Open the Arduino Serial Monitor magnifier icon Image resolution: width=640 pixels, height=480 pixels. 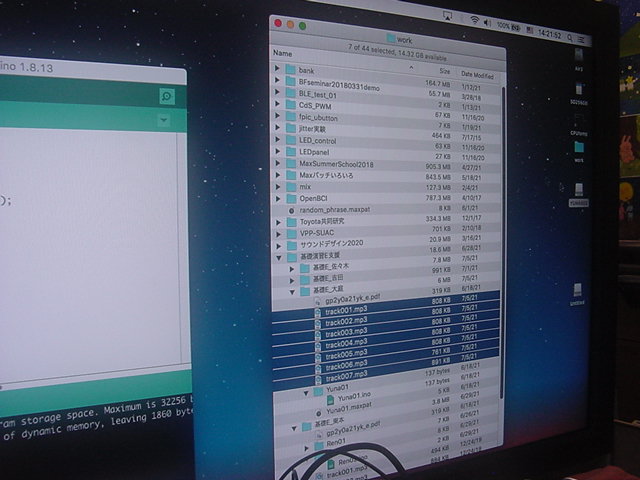click(x=167, y=96)
